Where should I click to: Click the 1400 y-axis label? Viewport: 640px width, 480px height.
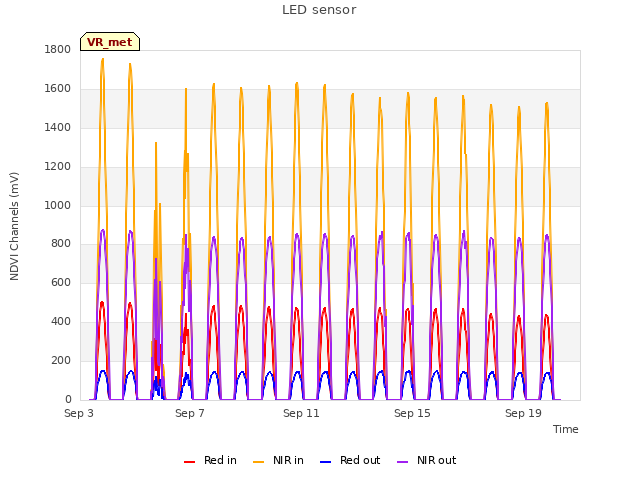tap(58, 127)
